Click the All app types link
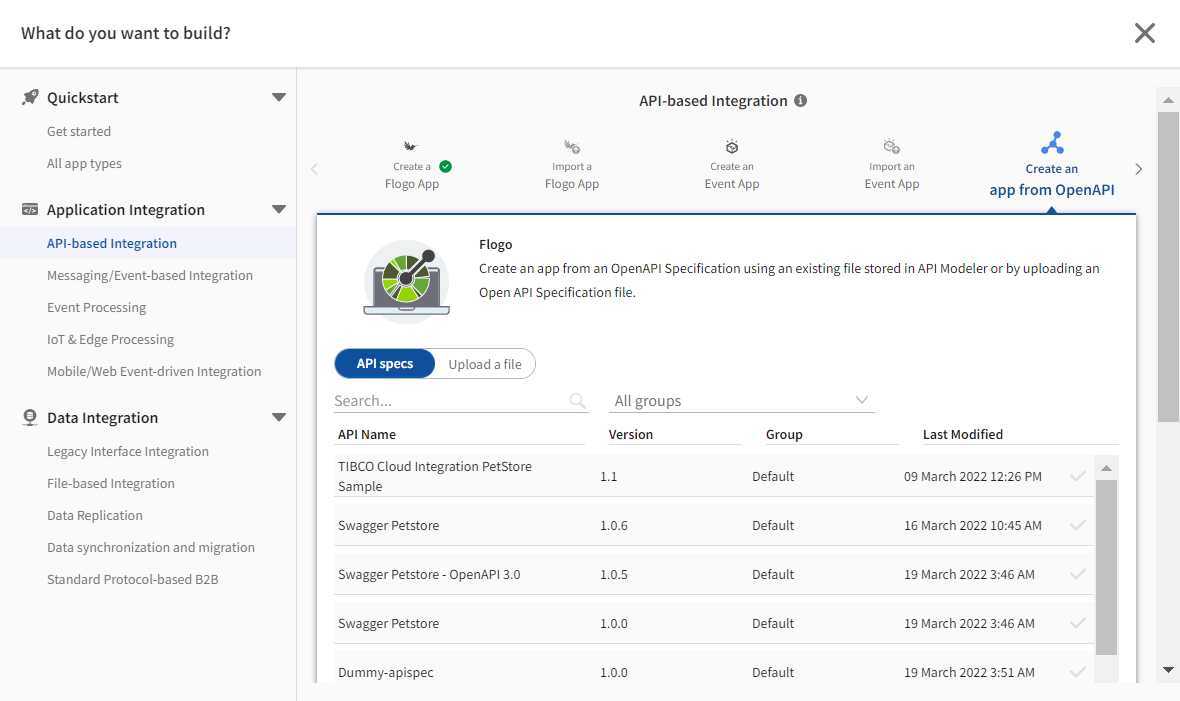Viewport: 1180px width, 701px height. [x=84, y=163]
